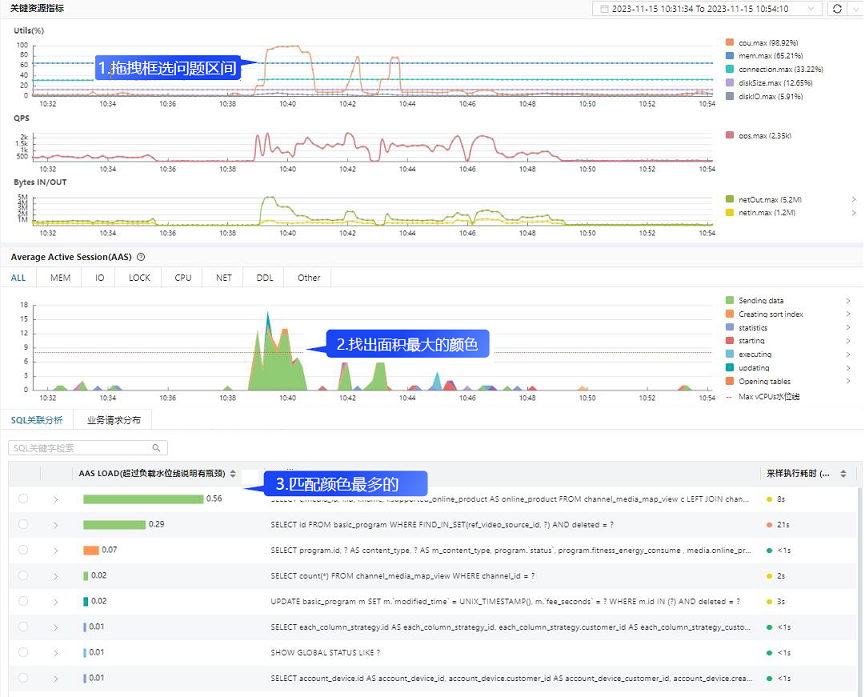Click the Creating sort index color swatch
Viewport: 865px width, 697px height.
point(729,314)
